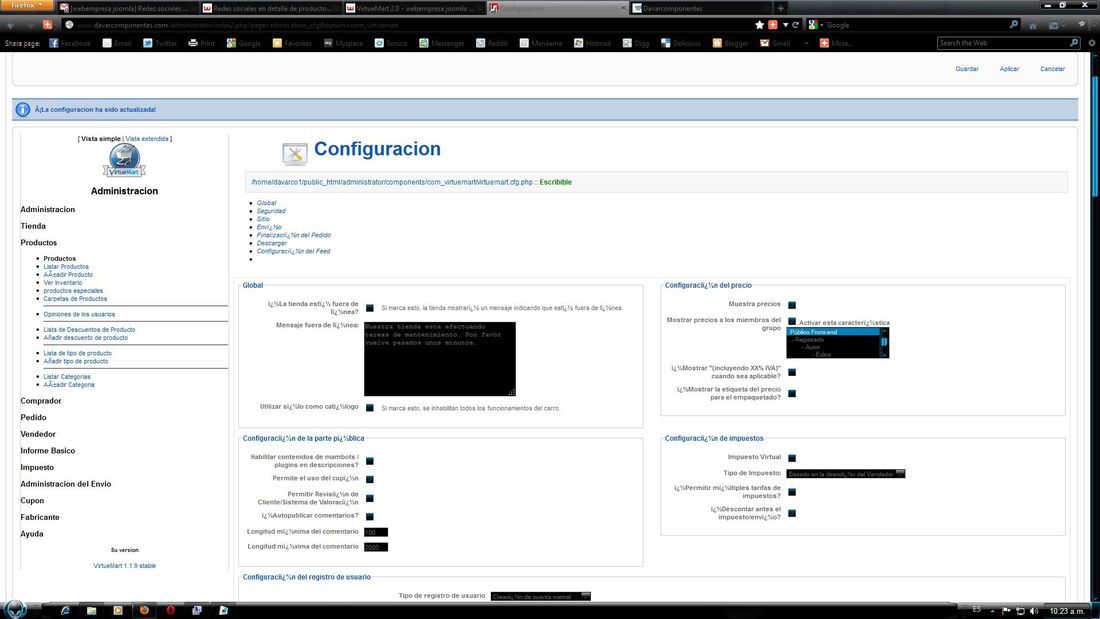The width and height of the screenshot is (1100, 619).
Task: Expand the Tienda sidebar section
Action: click(33, 226)
